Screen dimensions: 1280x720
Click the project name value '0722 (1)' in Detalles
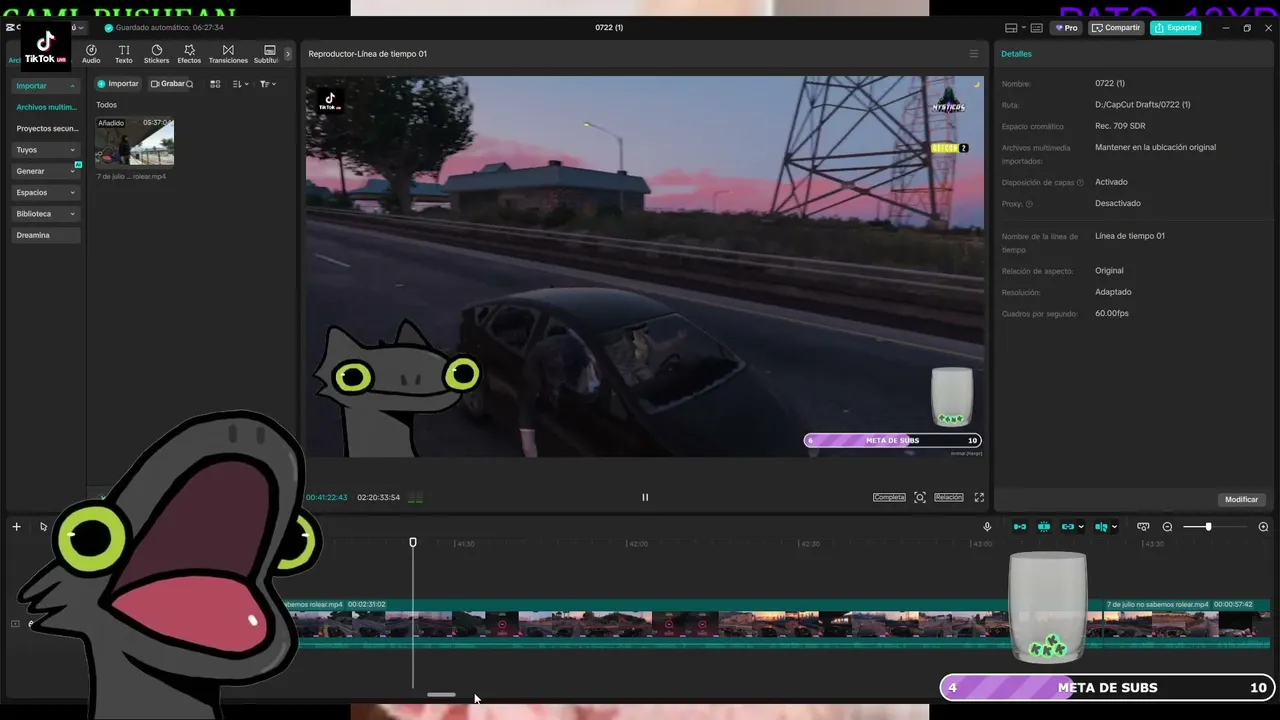coord(1110,84)
